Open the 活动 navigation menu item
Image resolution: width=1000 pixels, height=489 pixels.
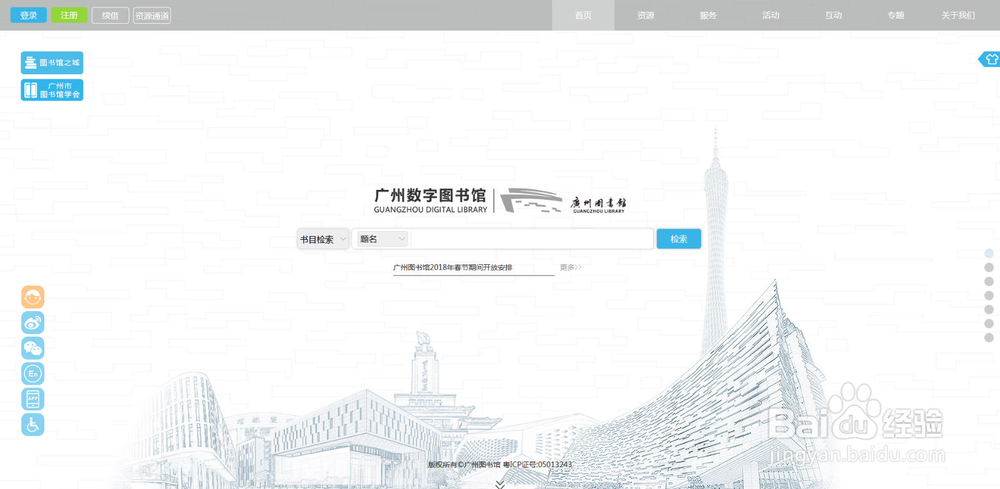tap(770, 15)
